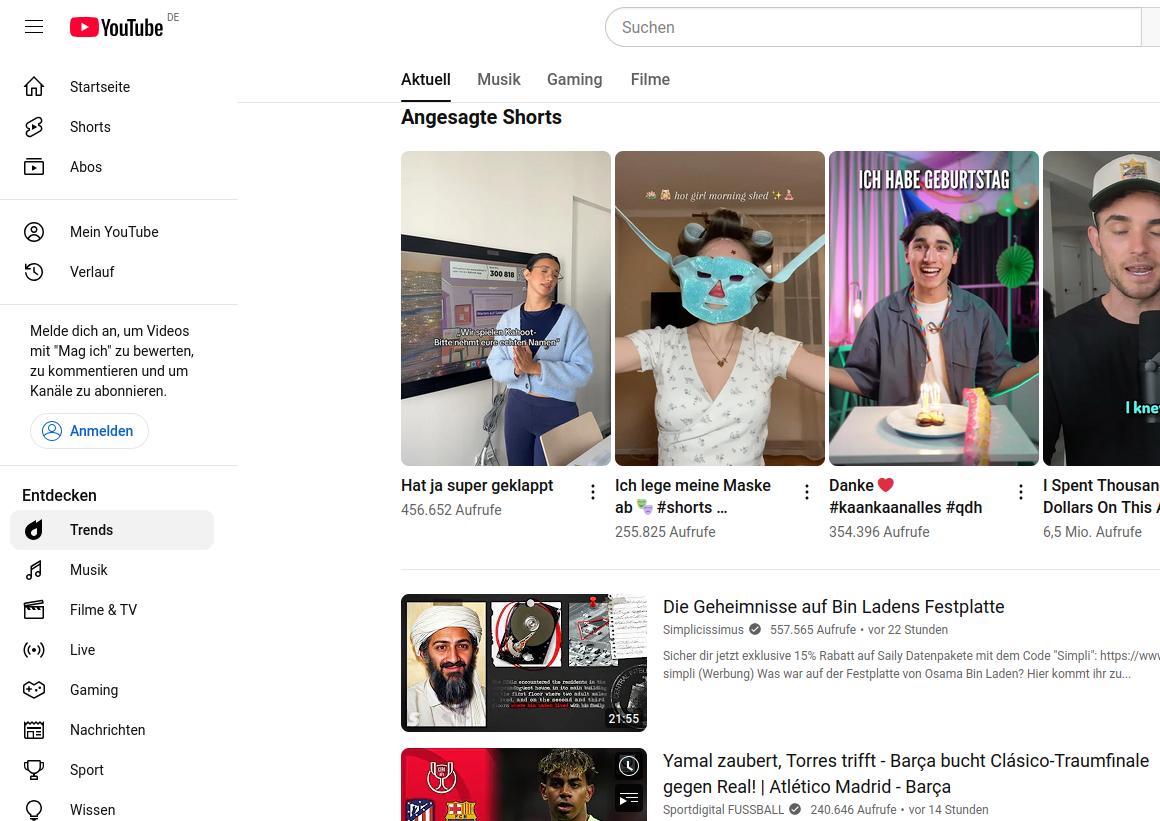The image size is (1160, 821).
Task: Add Yamal video to watch later
Action: (628, 766)
